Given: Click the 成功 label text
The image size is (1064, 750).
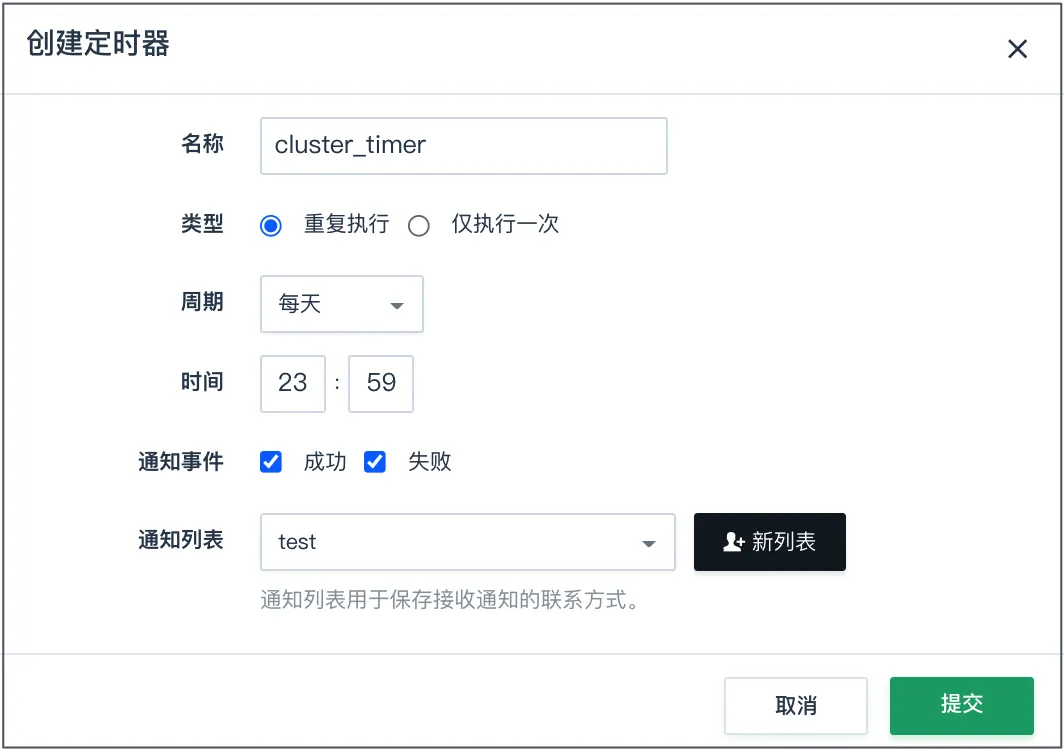Looking at the screenshot, I should (324, 462).
